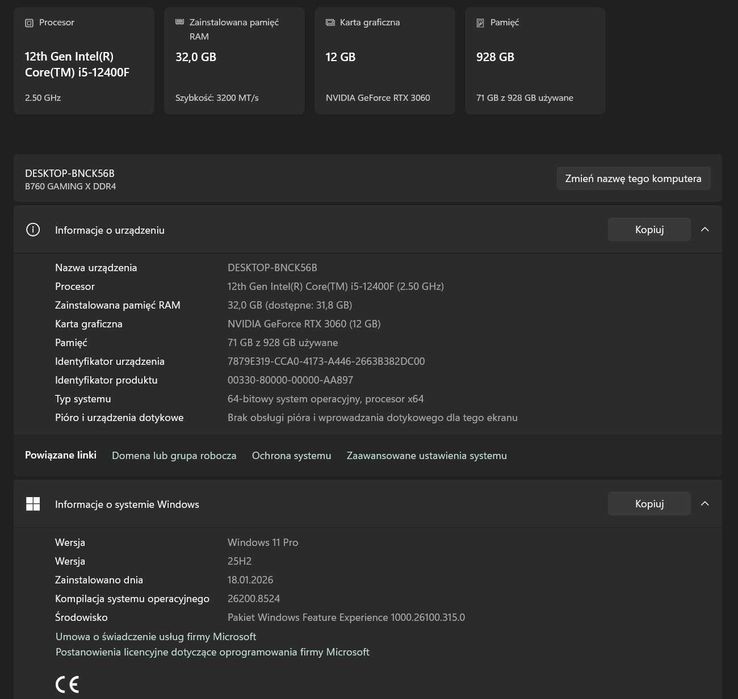The image size is (738, 699).
Task: Copy device info with the upper Kopiuj button
Action: point(649,230)
